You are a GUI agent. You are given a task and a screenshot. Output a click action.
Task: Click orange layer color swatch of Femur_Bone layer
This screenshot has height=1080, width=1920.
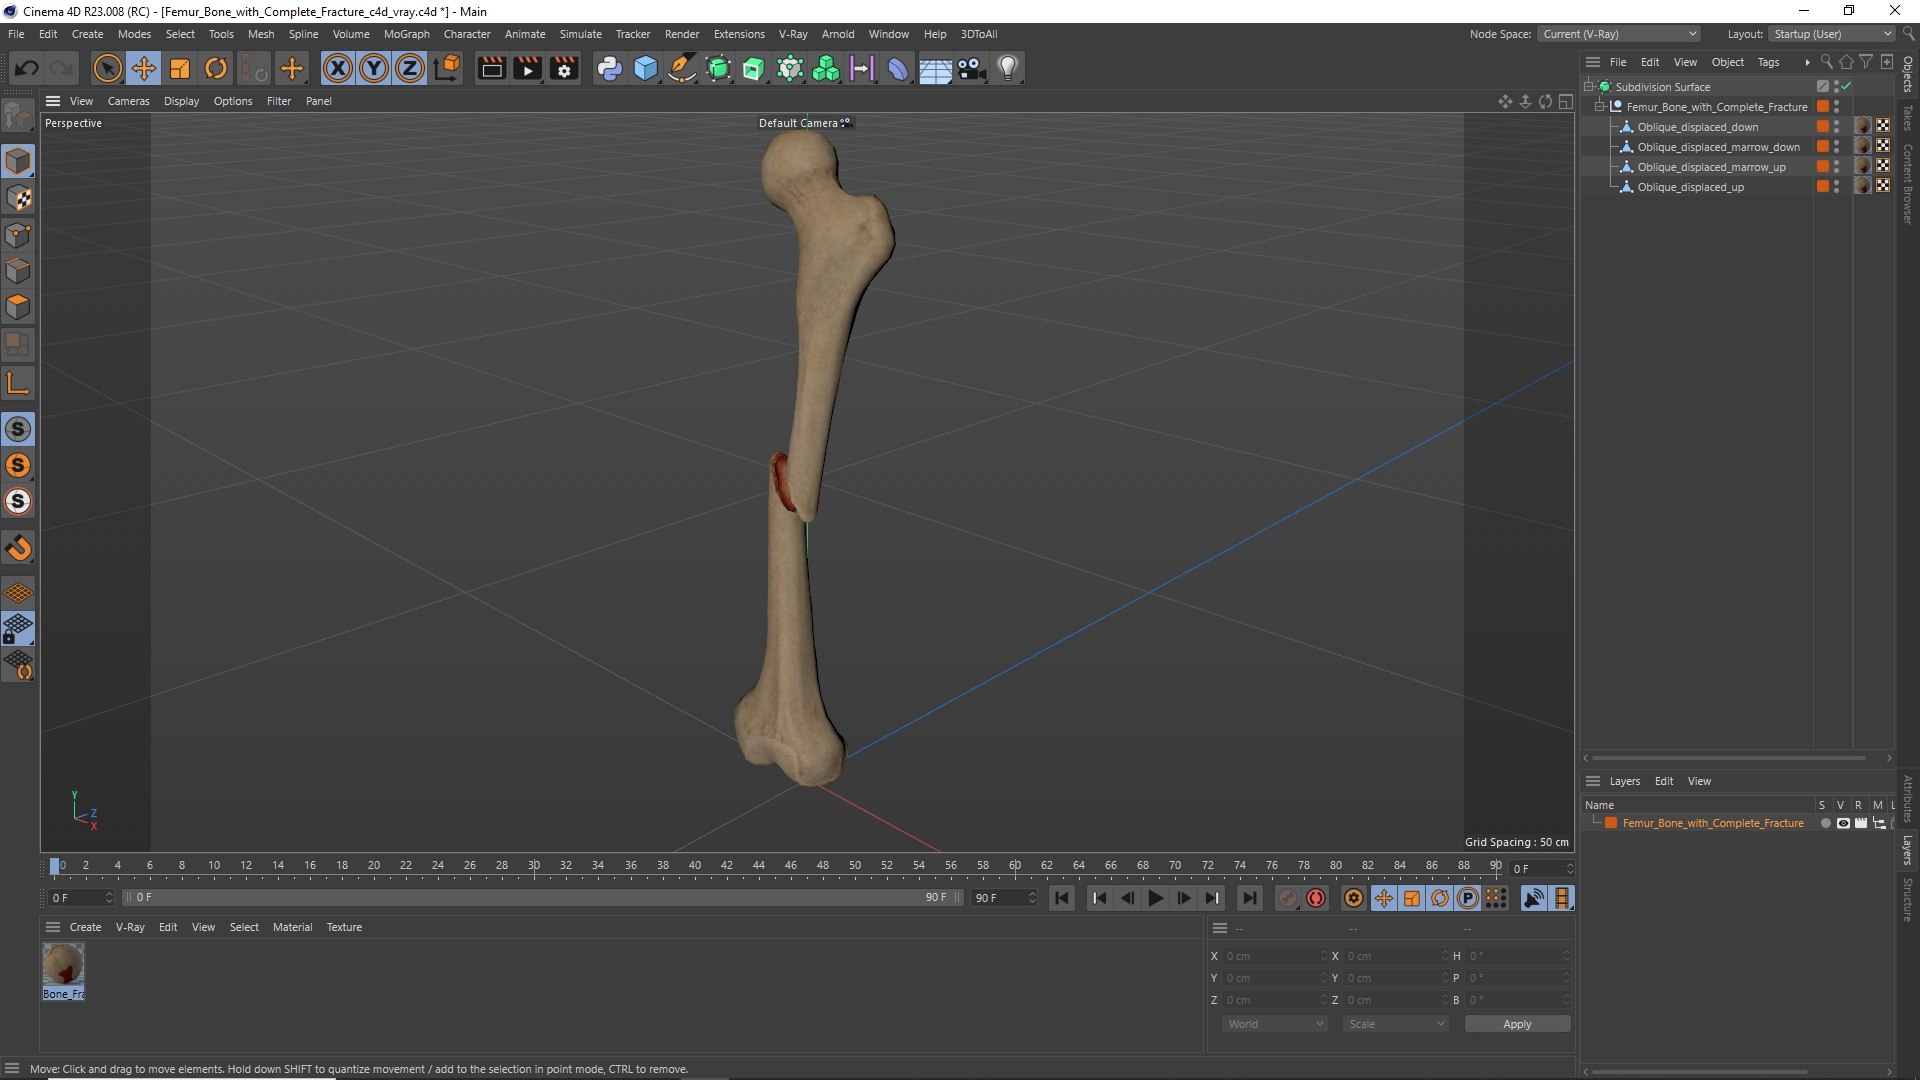(1611, 823)
